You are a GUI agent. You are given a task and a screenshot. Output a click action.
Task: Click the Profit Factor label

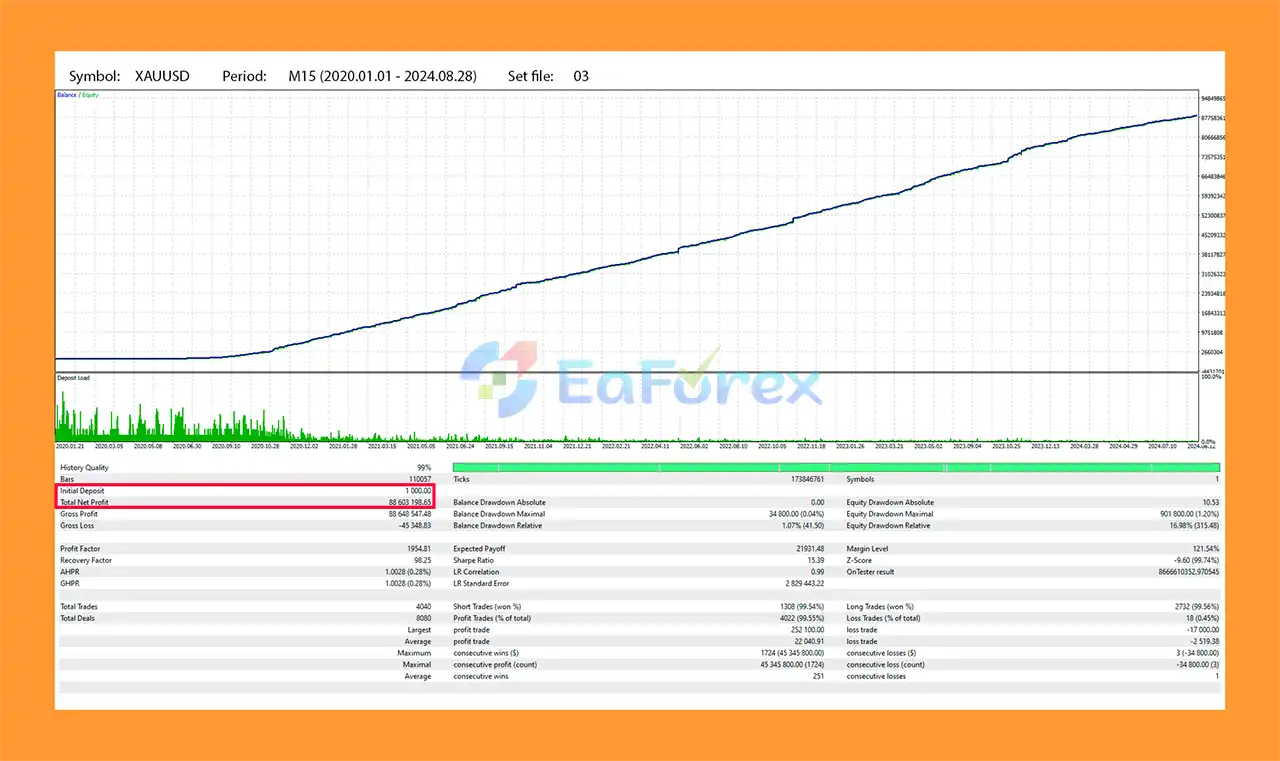(80, 549)
